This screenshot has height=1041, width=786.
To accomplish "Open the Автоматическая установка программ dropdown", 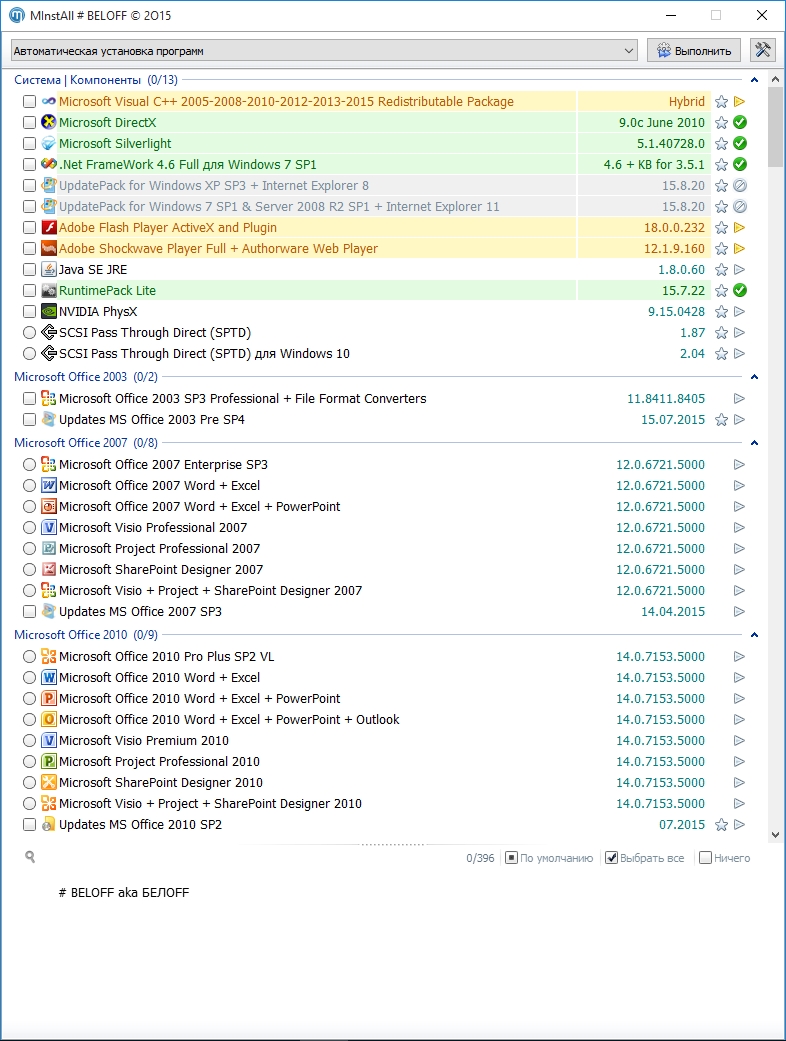I will click(324, 50).
